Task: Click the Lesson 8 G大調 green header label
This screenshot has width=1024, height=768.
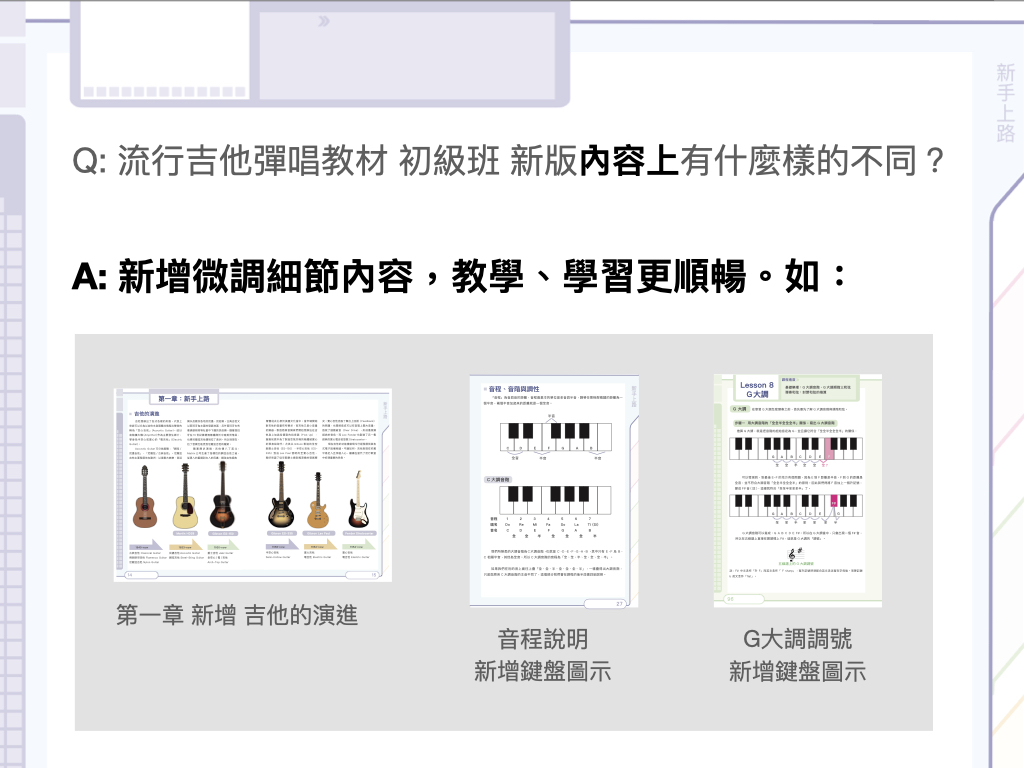Action: 756,390
